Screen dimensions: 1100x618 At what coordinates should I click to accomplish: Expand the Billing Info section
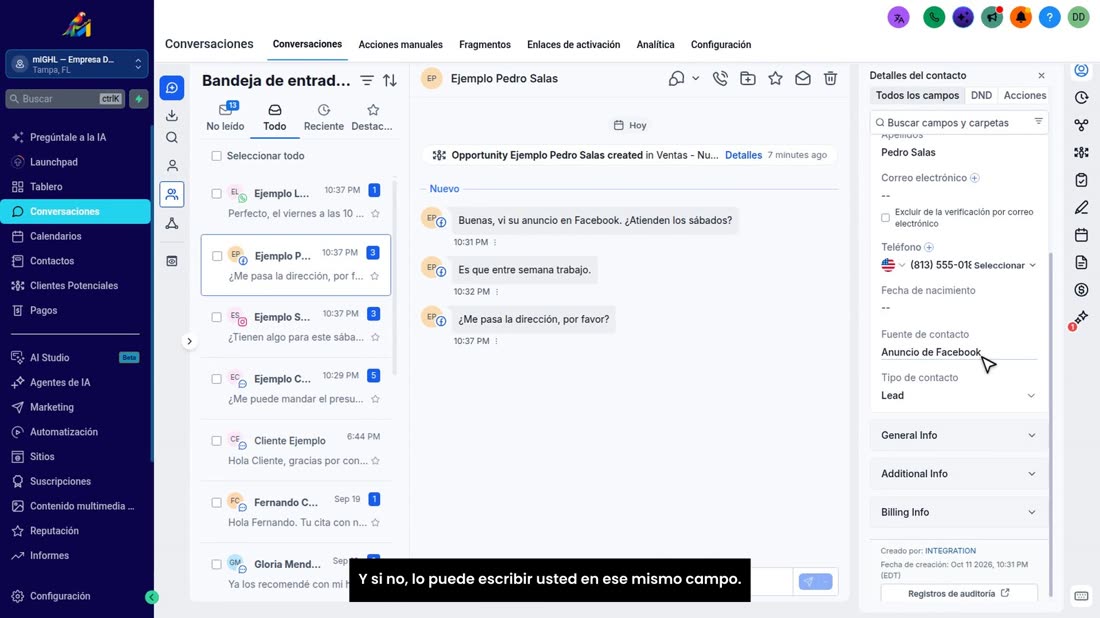point(958,513)
